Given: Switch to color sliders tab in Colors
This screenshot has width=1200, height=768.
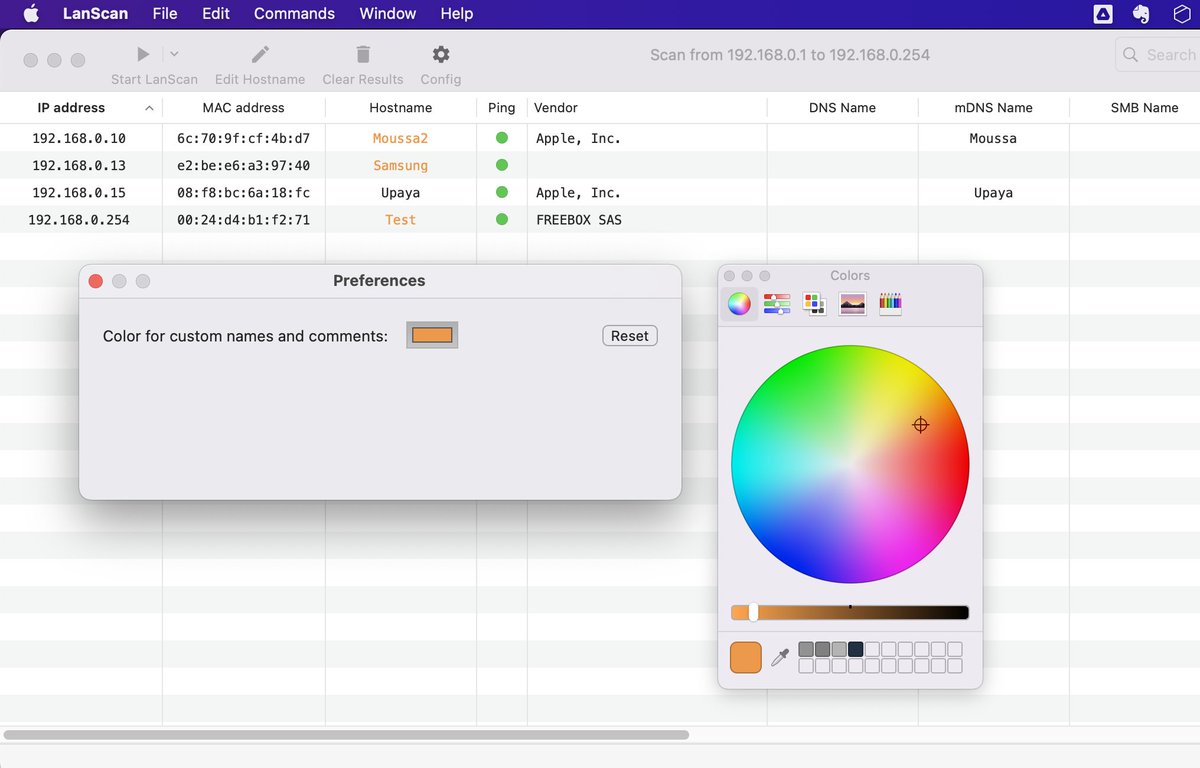Looking at the screenshot, I should tap(777, 304).
